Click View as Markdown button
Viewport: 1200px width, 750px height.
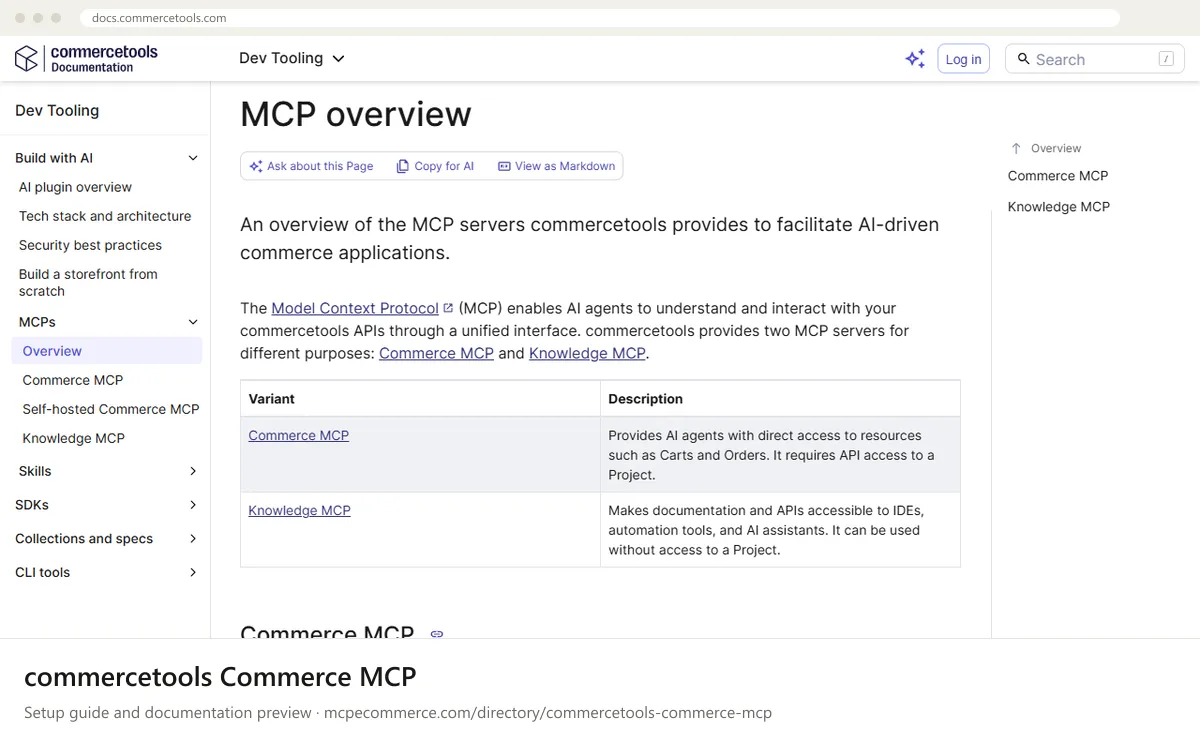click(x=557, y=166)
